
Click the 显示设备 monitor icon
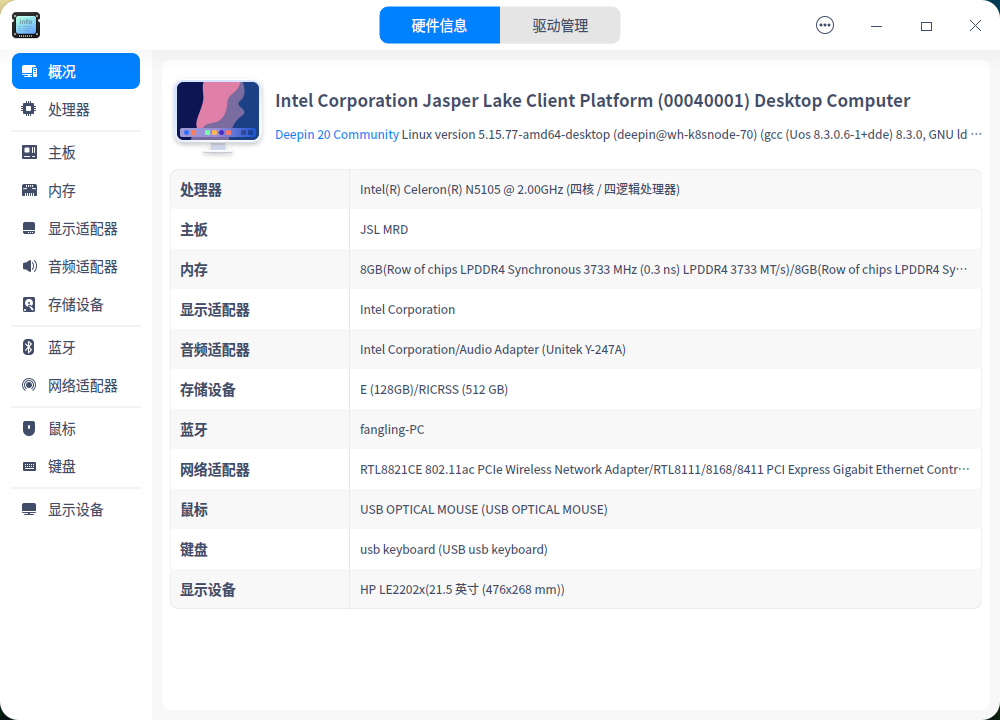(29, 509)
